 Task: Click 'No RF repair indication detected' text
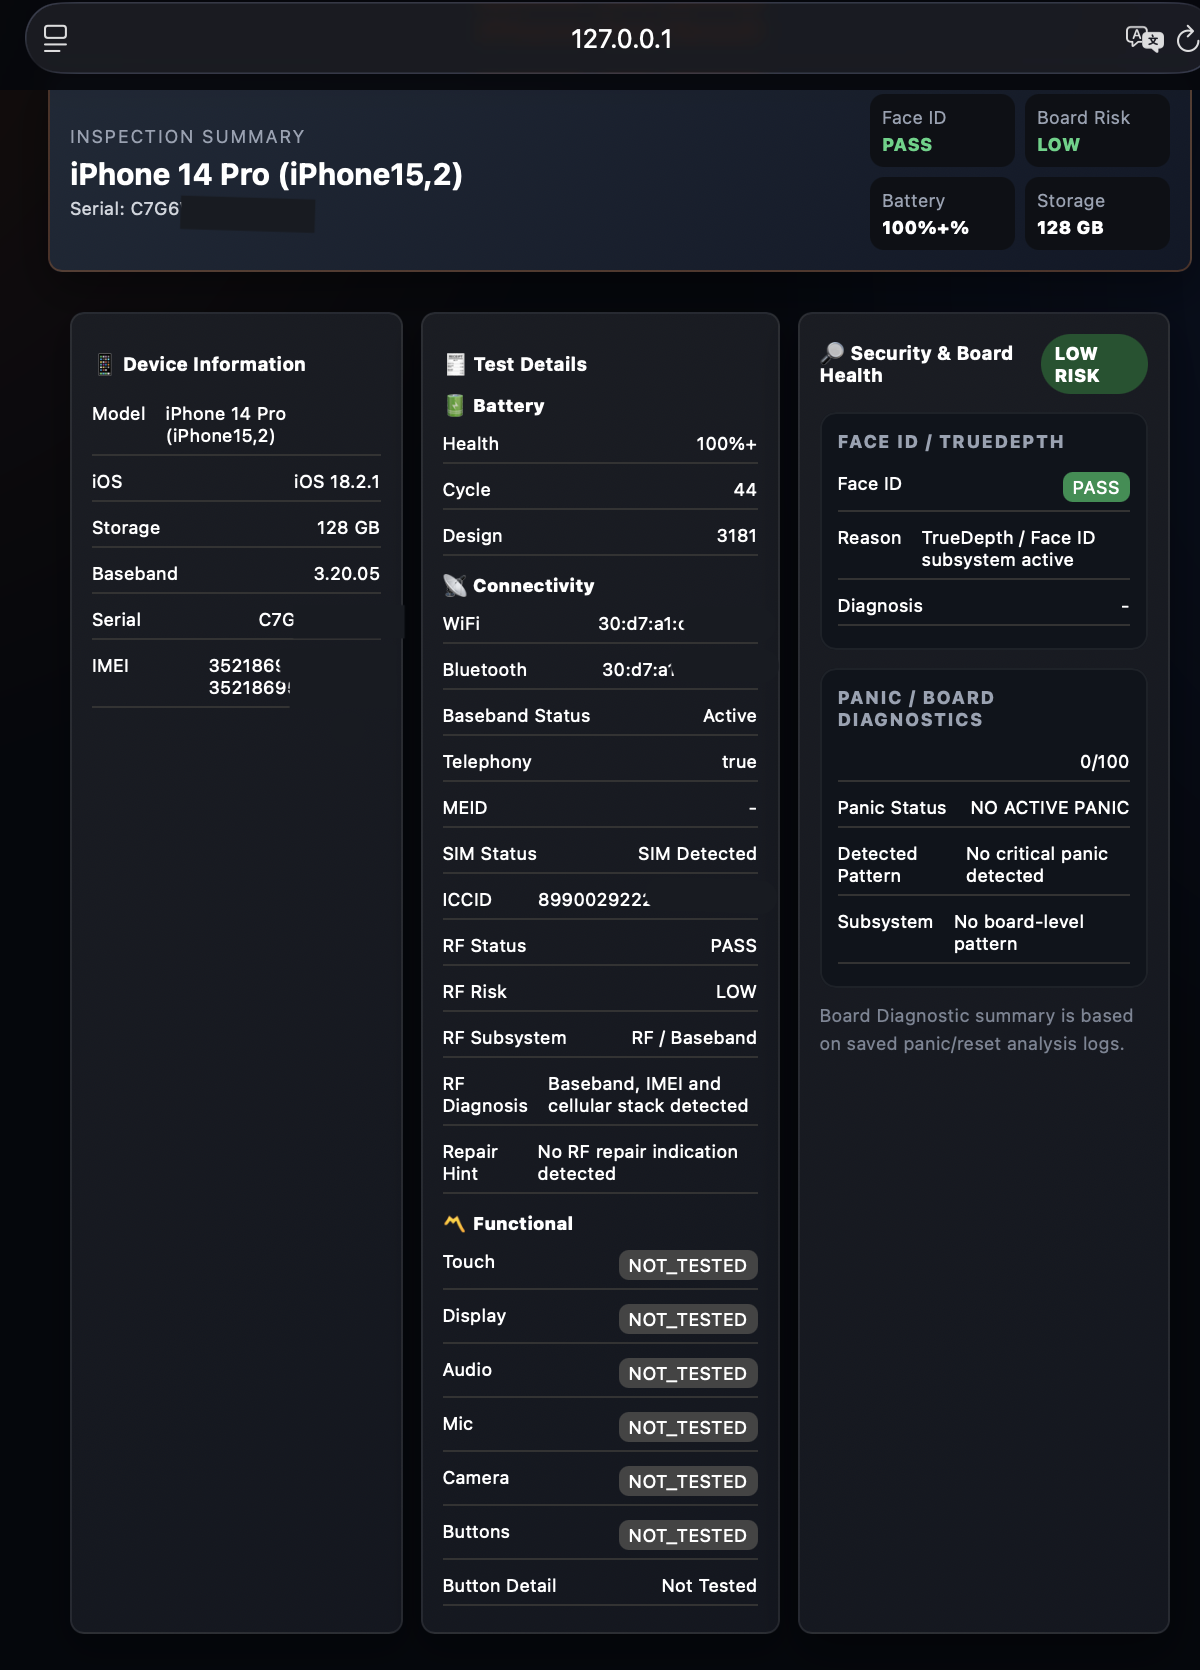click(x=638, y=1162)
